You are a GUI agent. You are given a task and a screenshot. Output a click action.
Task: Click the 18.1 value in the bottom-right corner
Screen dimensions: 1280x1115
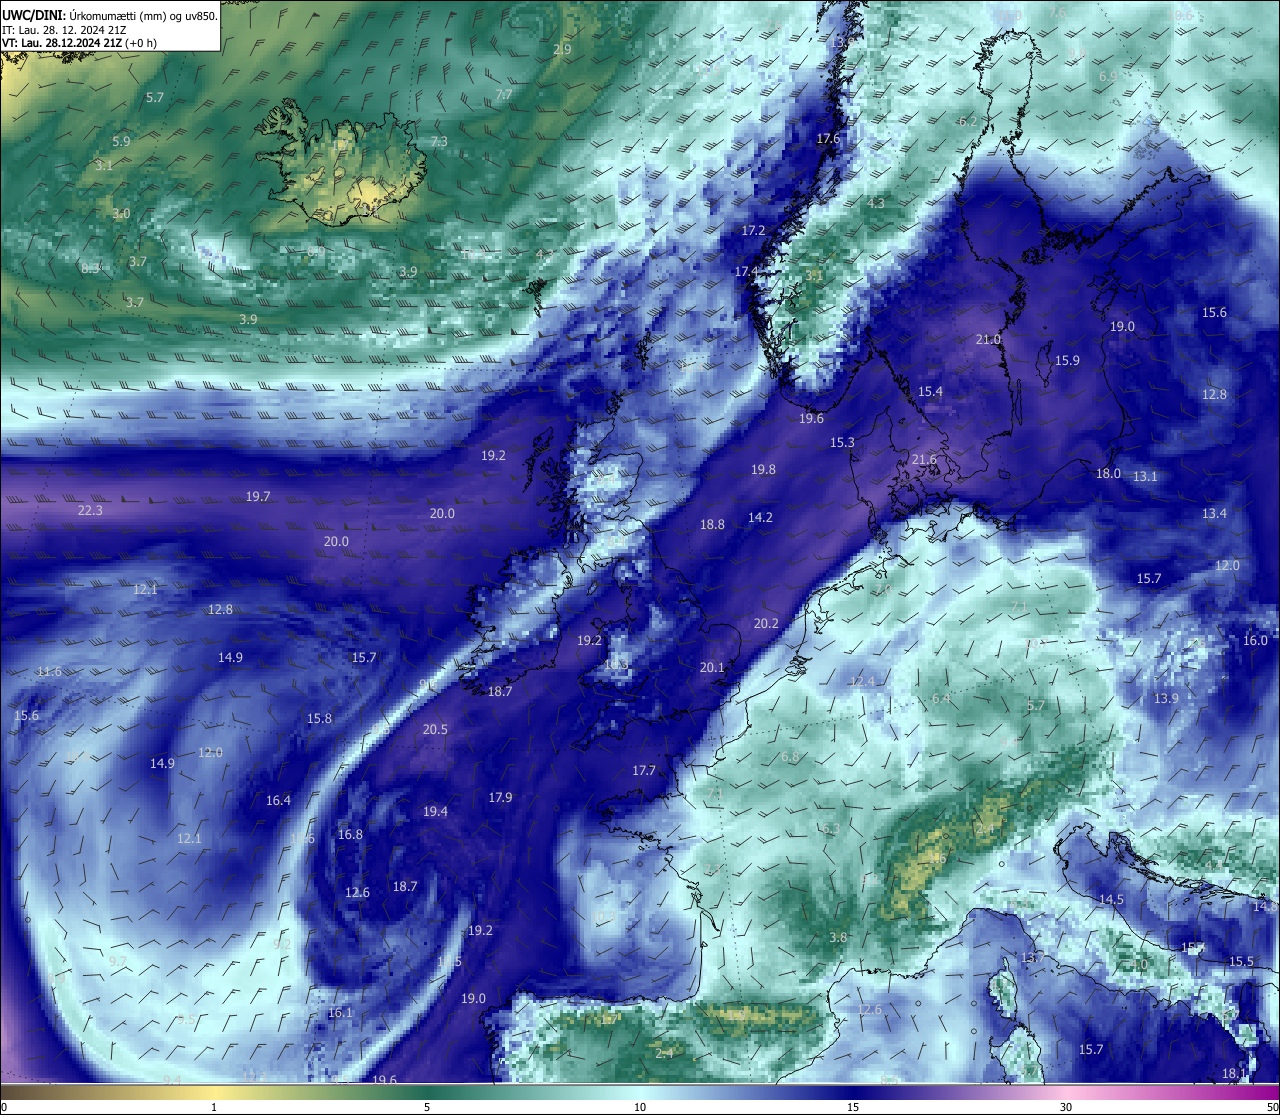(1235, 1074)
